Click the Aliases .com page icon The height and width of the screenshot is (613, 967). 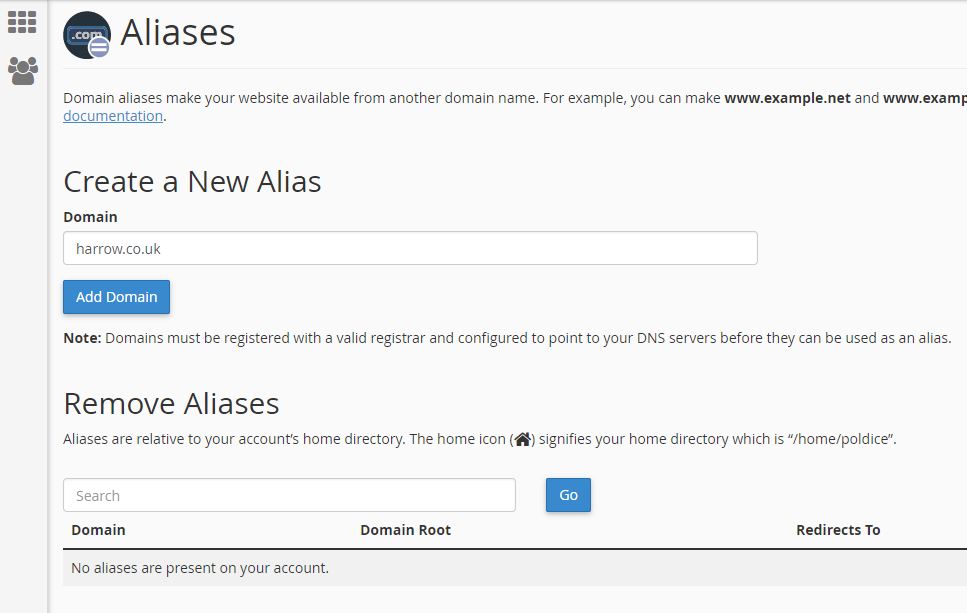[x=87, y=35]
